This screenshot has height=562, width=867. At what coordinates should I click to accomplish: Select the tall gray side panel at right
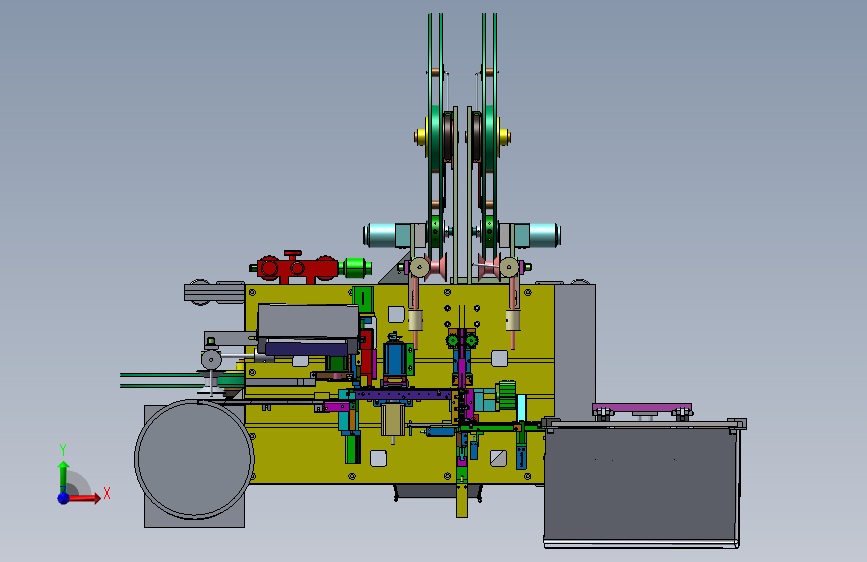(575, 351)
